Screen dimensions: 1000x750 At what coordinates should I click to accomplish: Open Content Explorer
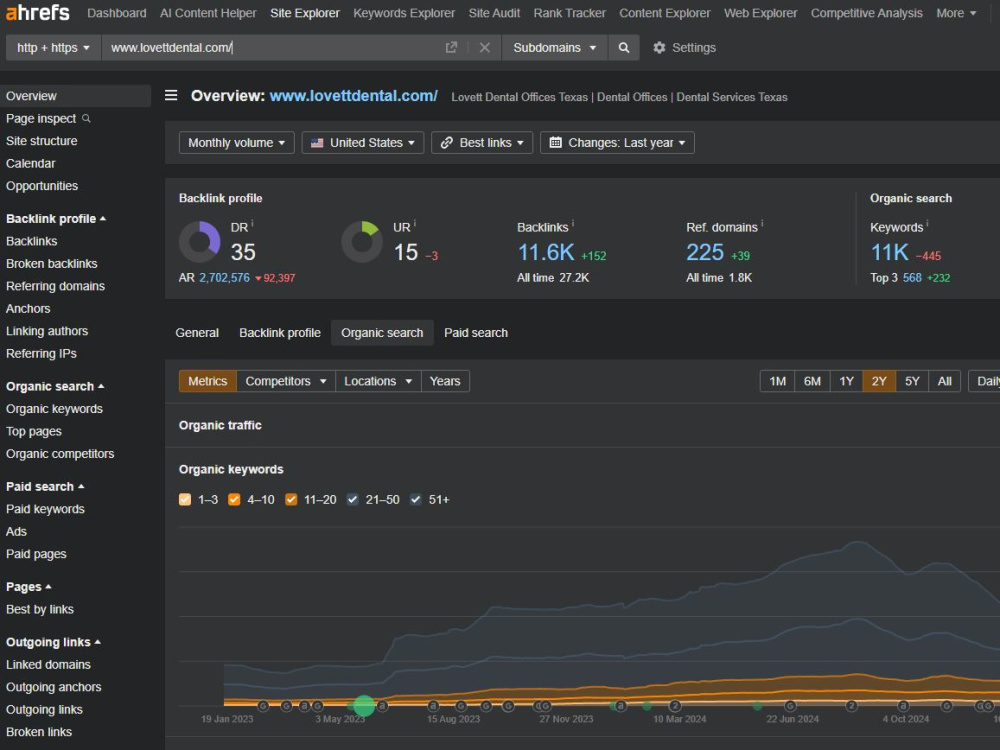click(x=665, y=13)
